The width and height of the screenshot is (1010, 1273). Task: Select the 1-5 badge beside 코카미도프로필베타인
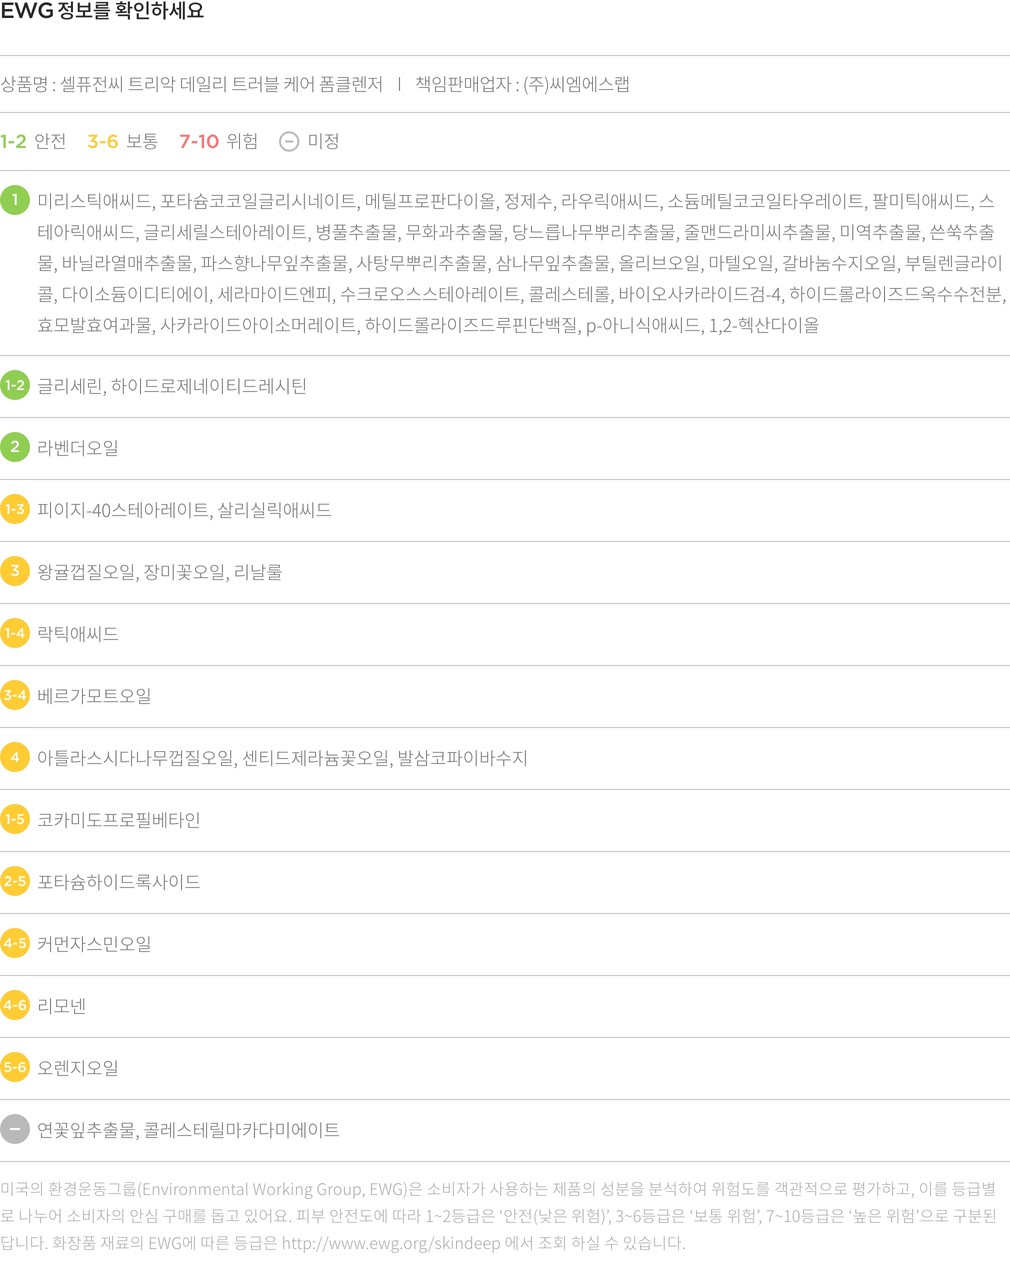click(15, 819)
